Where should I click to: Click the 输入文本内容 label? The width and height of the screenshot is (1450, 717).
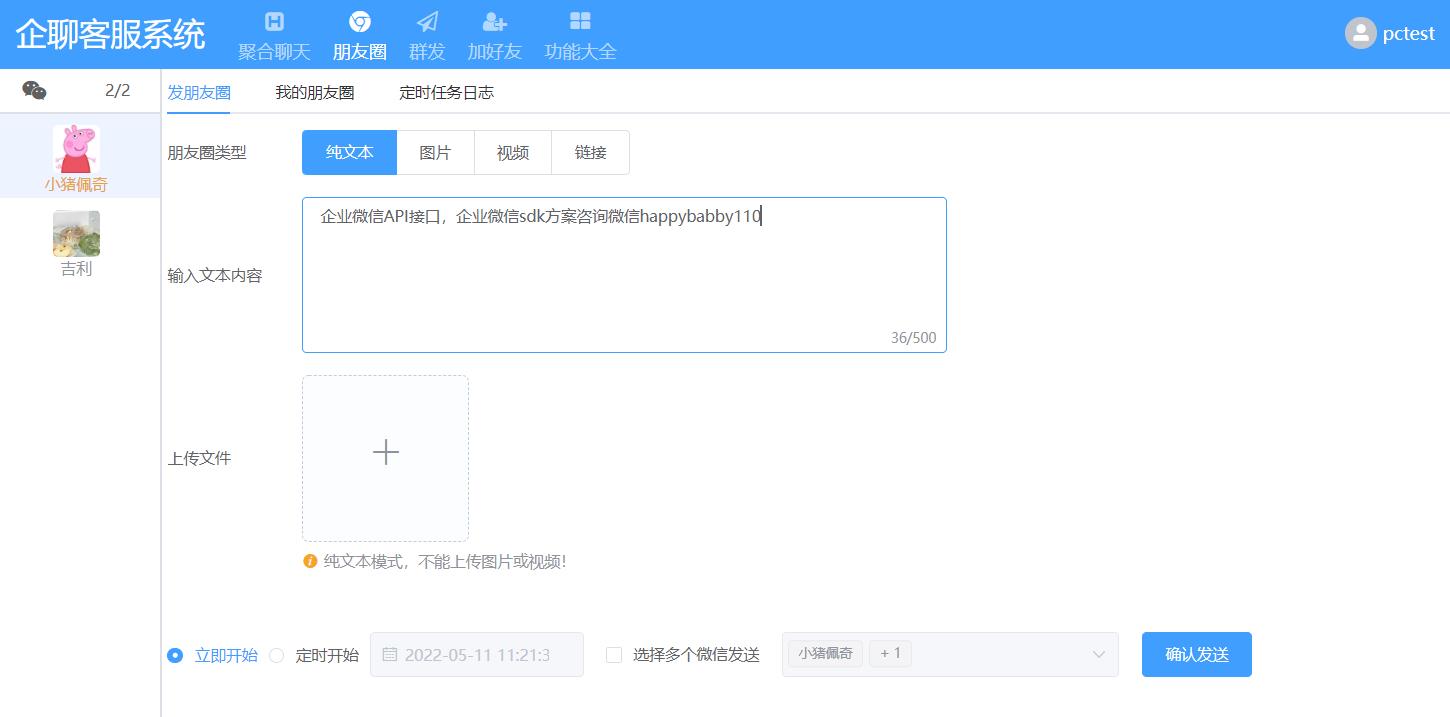click(215, 275)
